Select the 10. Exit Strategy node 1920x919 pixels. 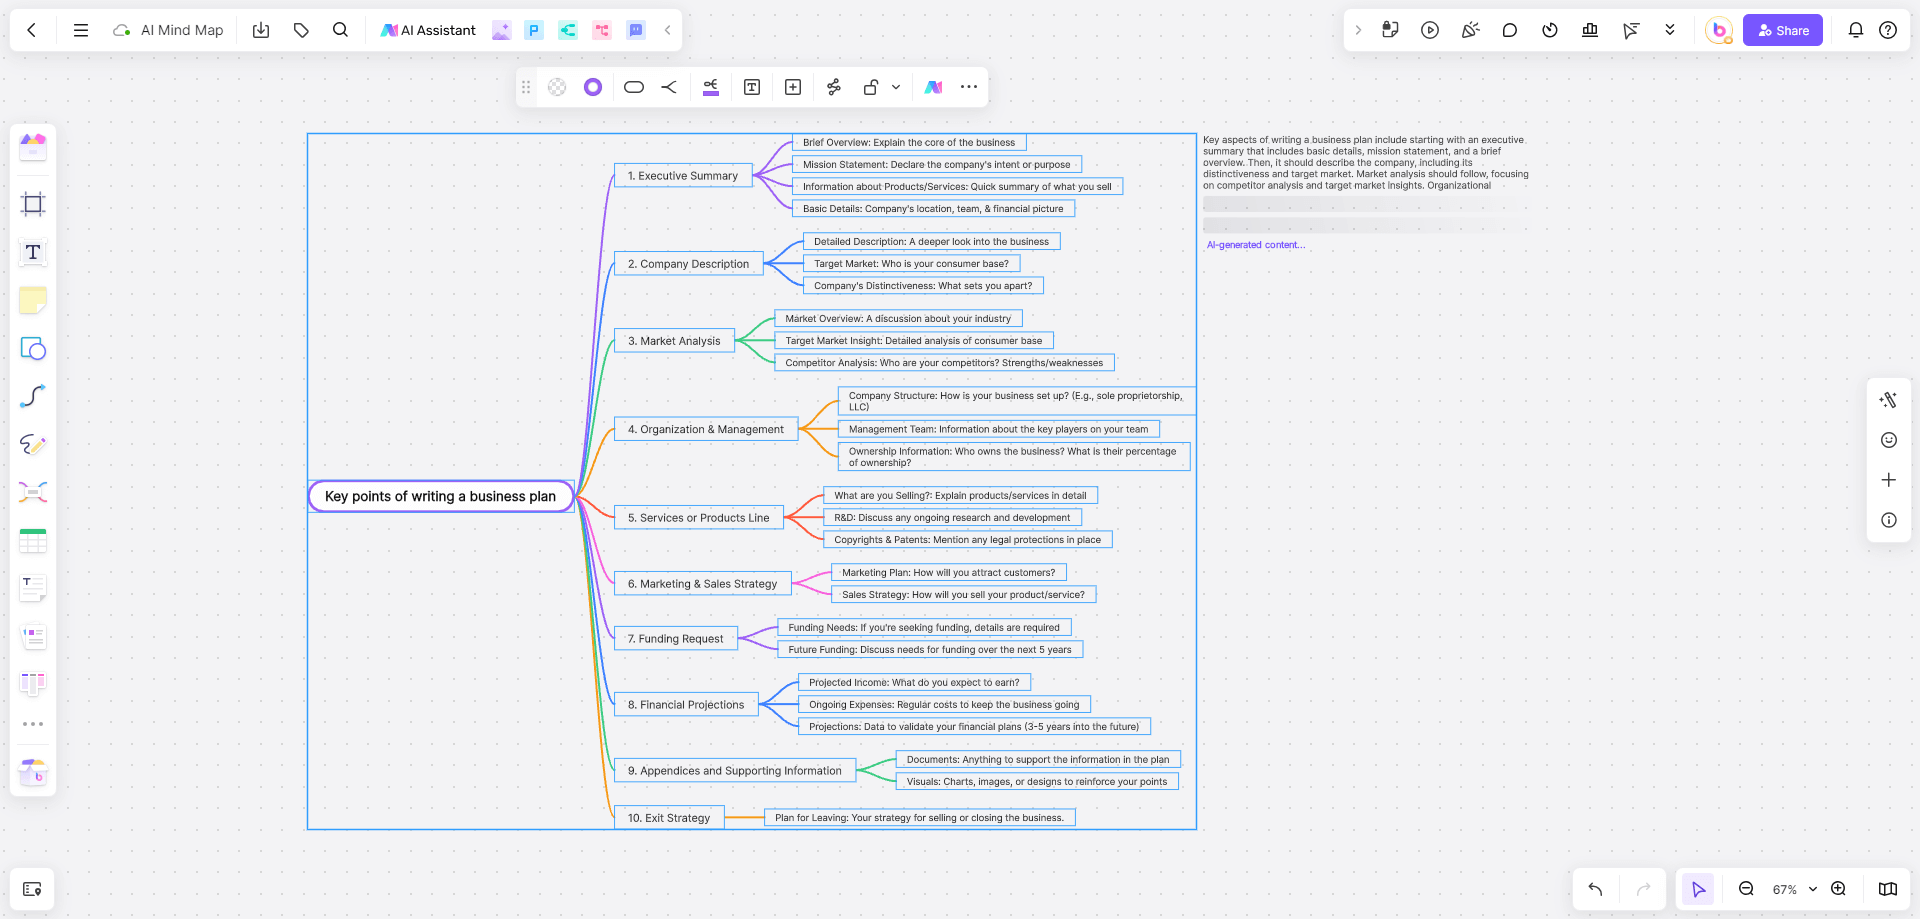[669, 818]
